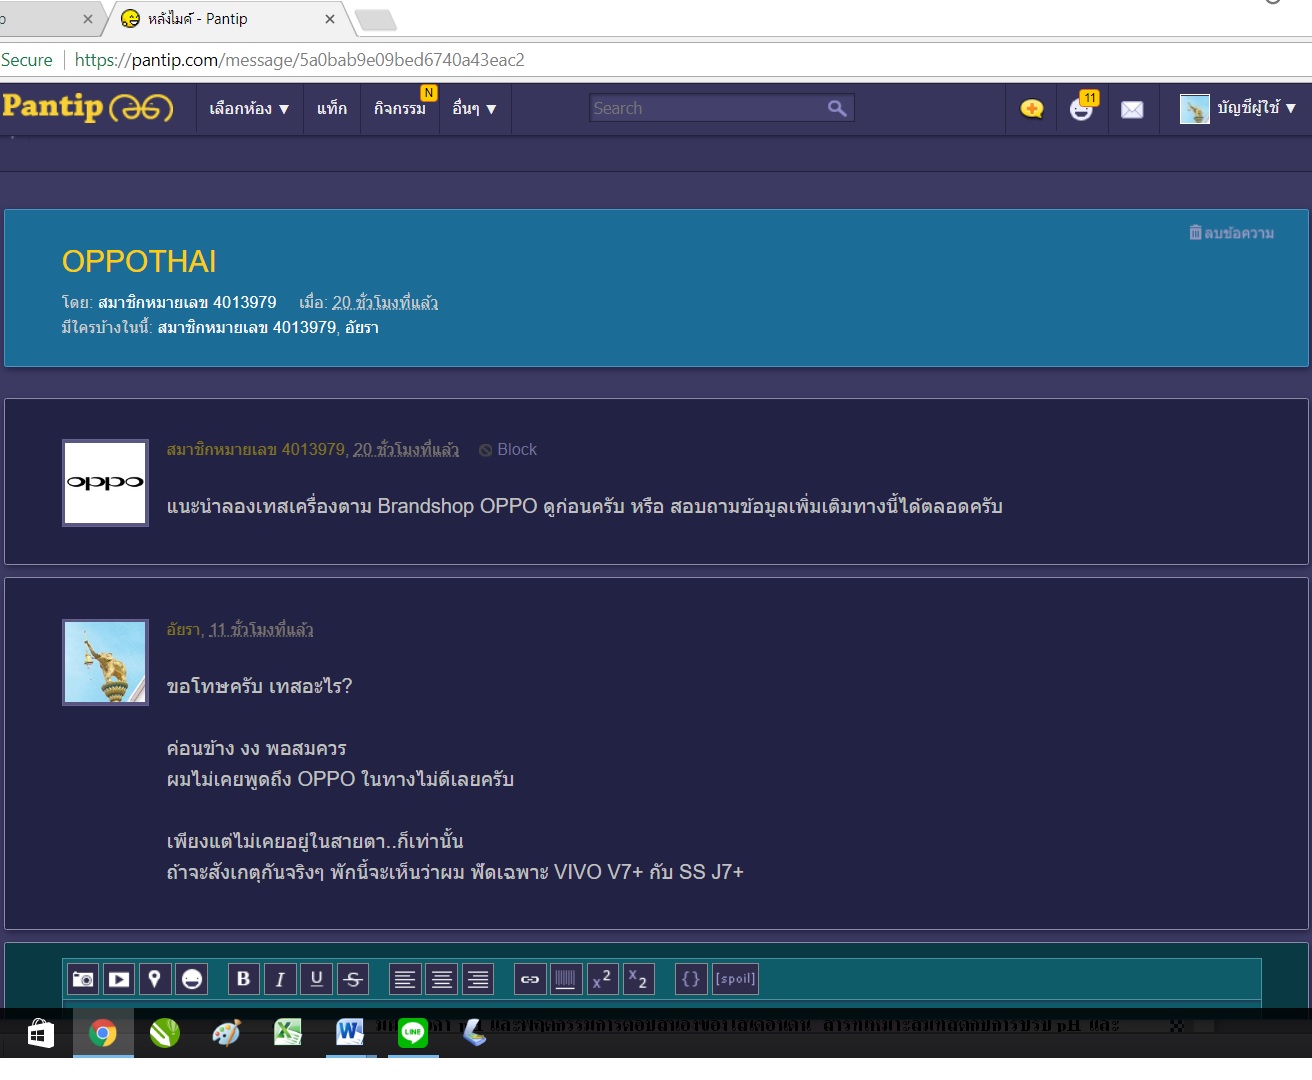
Task: Insert a code block with the braces icon
Action: pyautogui.click(x=691, y=979)
